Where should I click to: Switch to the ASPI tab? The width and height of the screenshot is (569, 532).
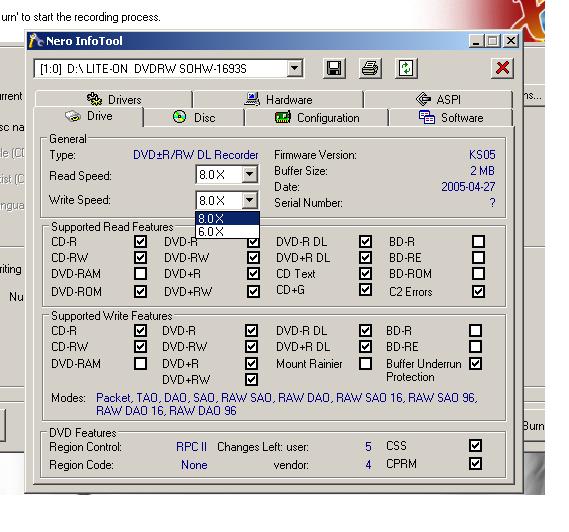click(438, 99)
